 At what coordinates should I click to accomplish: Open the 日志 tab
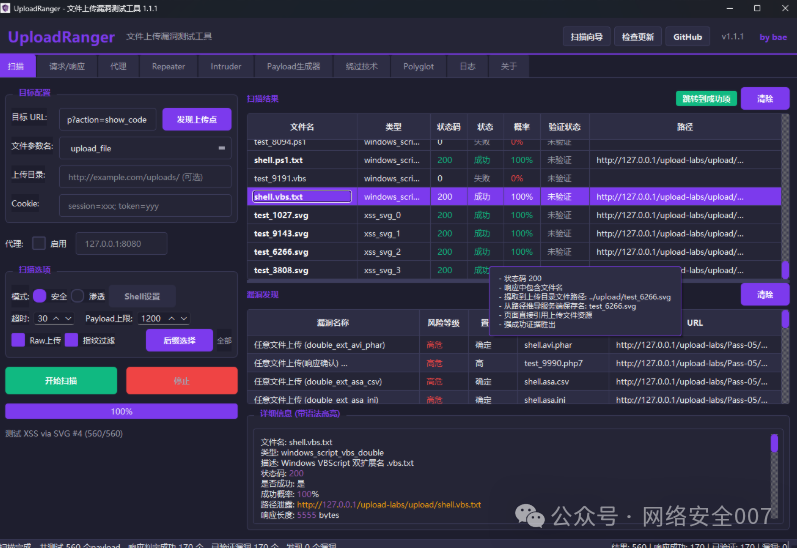467,66
